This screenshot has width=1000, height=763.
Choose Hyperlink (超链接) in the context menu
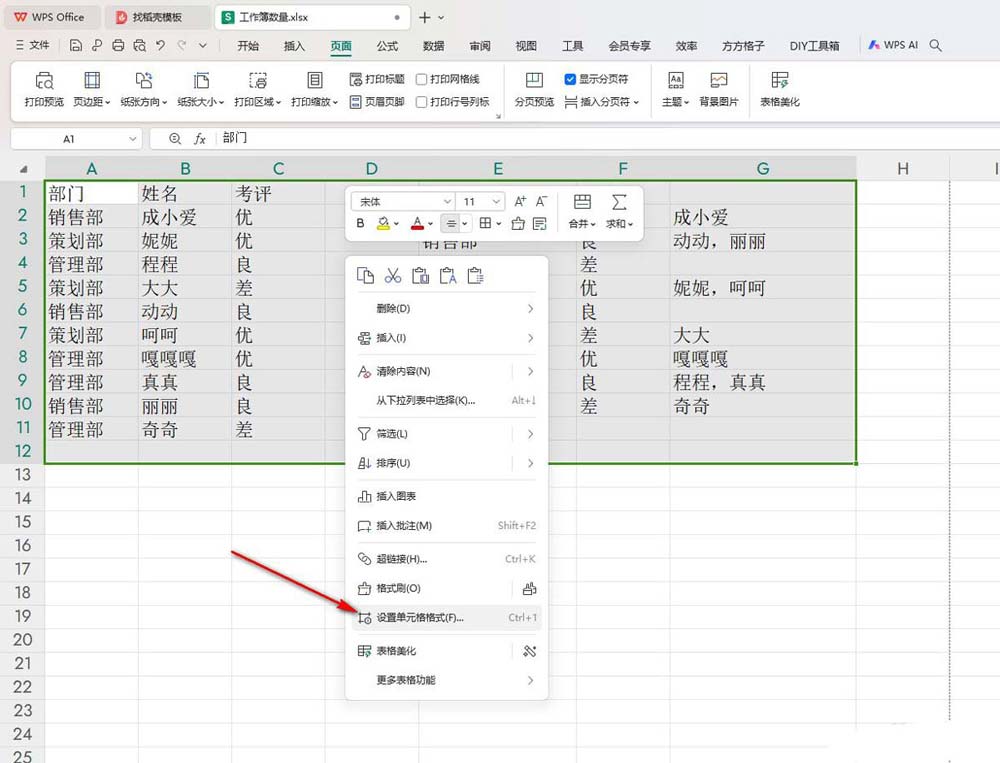446,559
